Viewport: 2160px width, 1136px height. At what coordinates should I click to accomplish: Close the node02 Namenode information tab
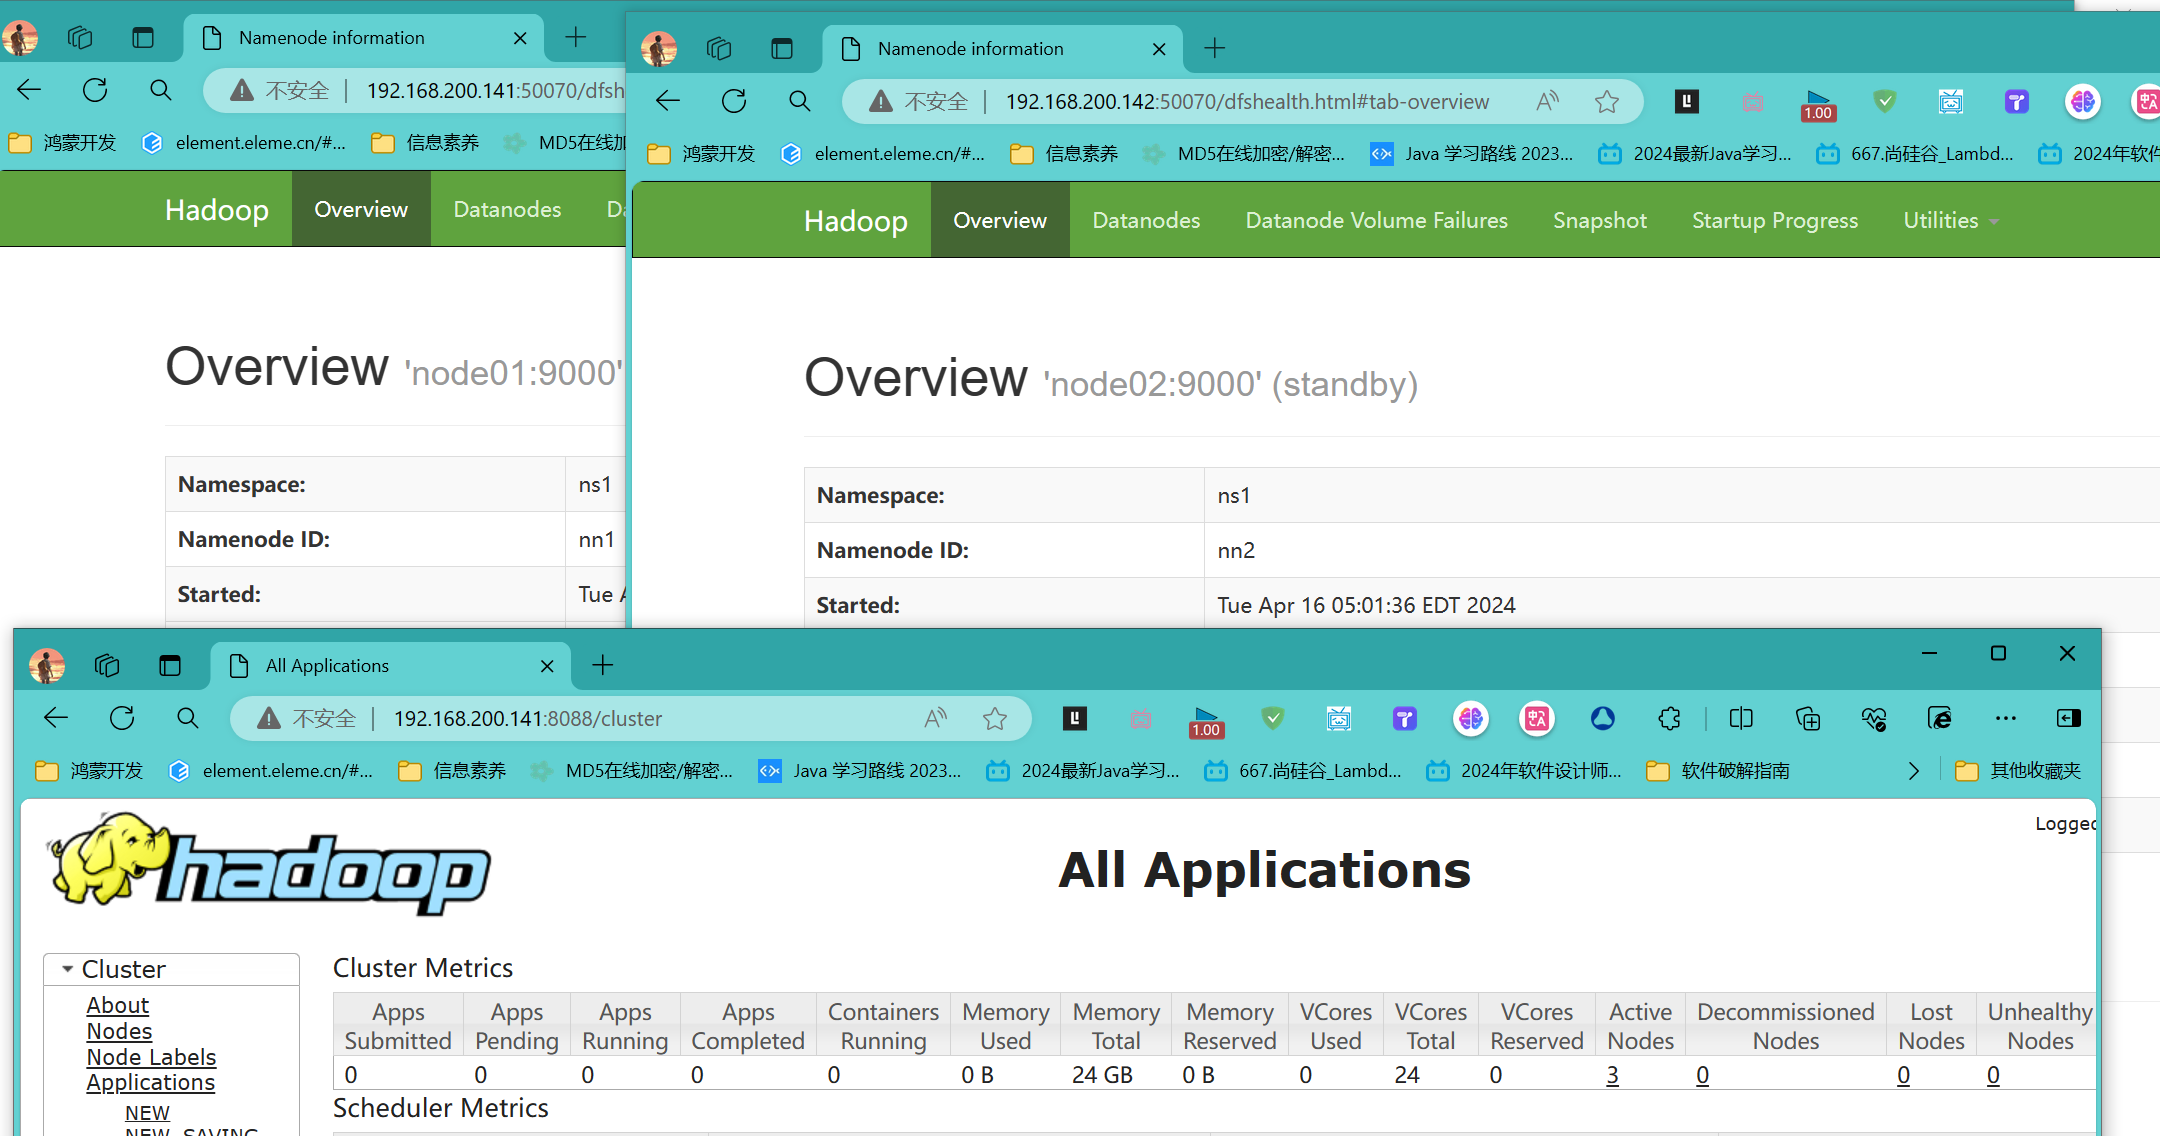coord(1159,49)
